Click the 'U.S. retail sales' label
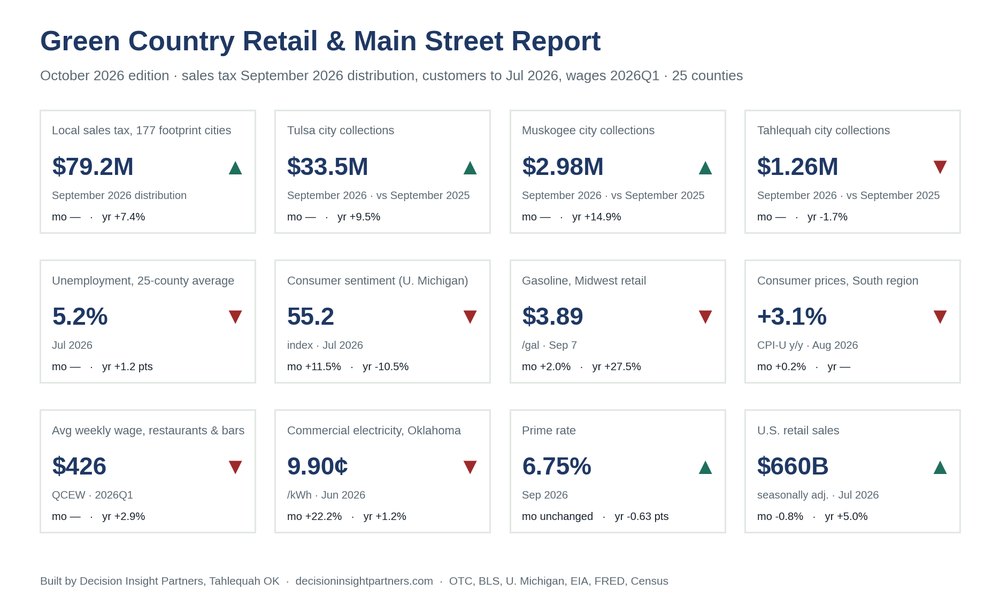The width and height of the screenshot is (1000, 612). click(x=798, y=430)
